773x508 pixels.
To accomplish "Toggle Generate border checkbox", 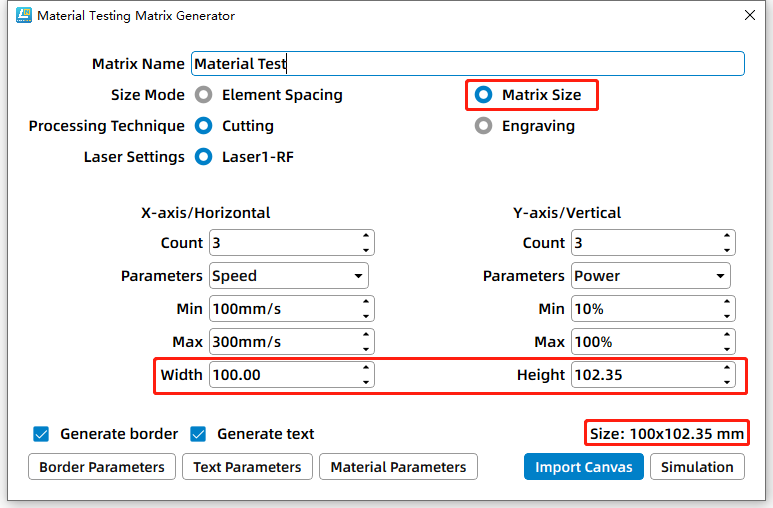I will [41, 434].
